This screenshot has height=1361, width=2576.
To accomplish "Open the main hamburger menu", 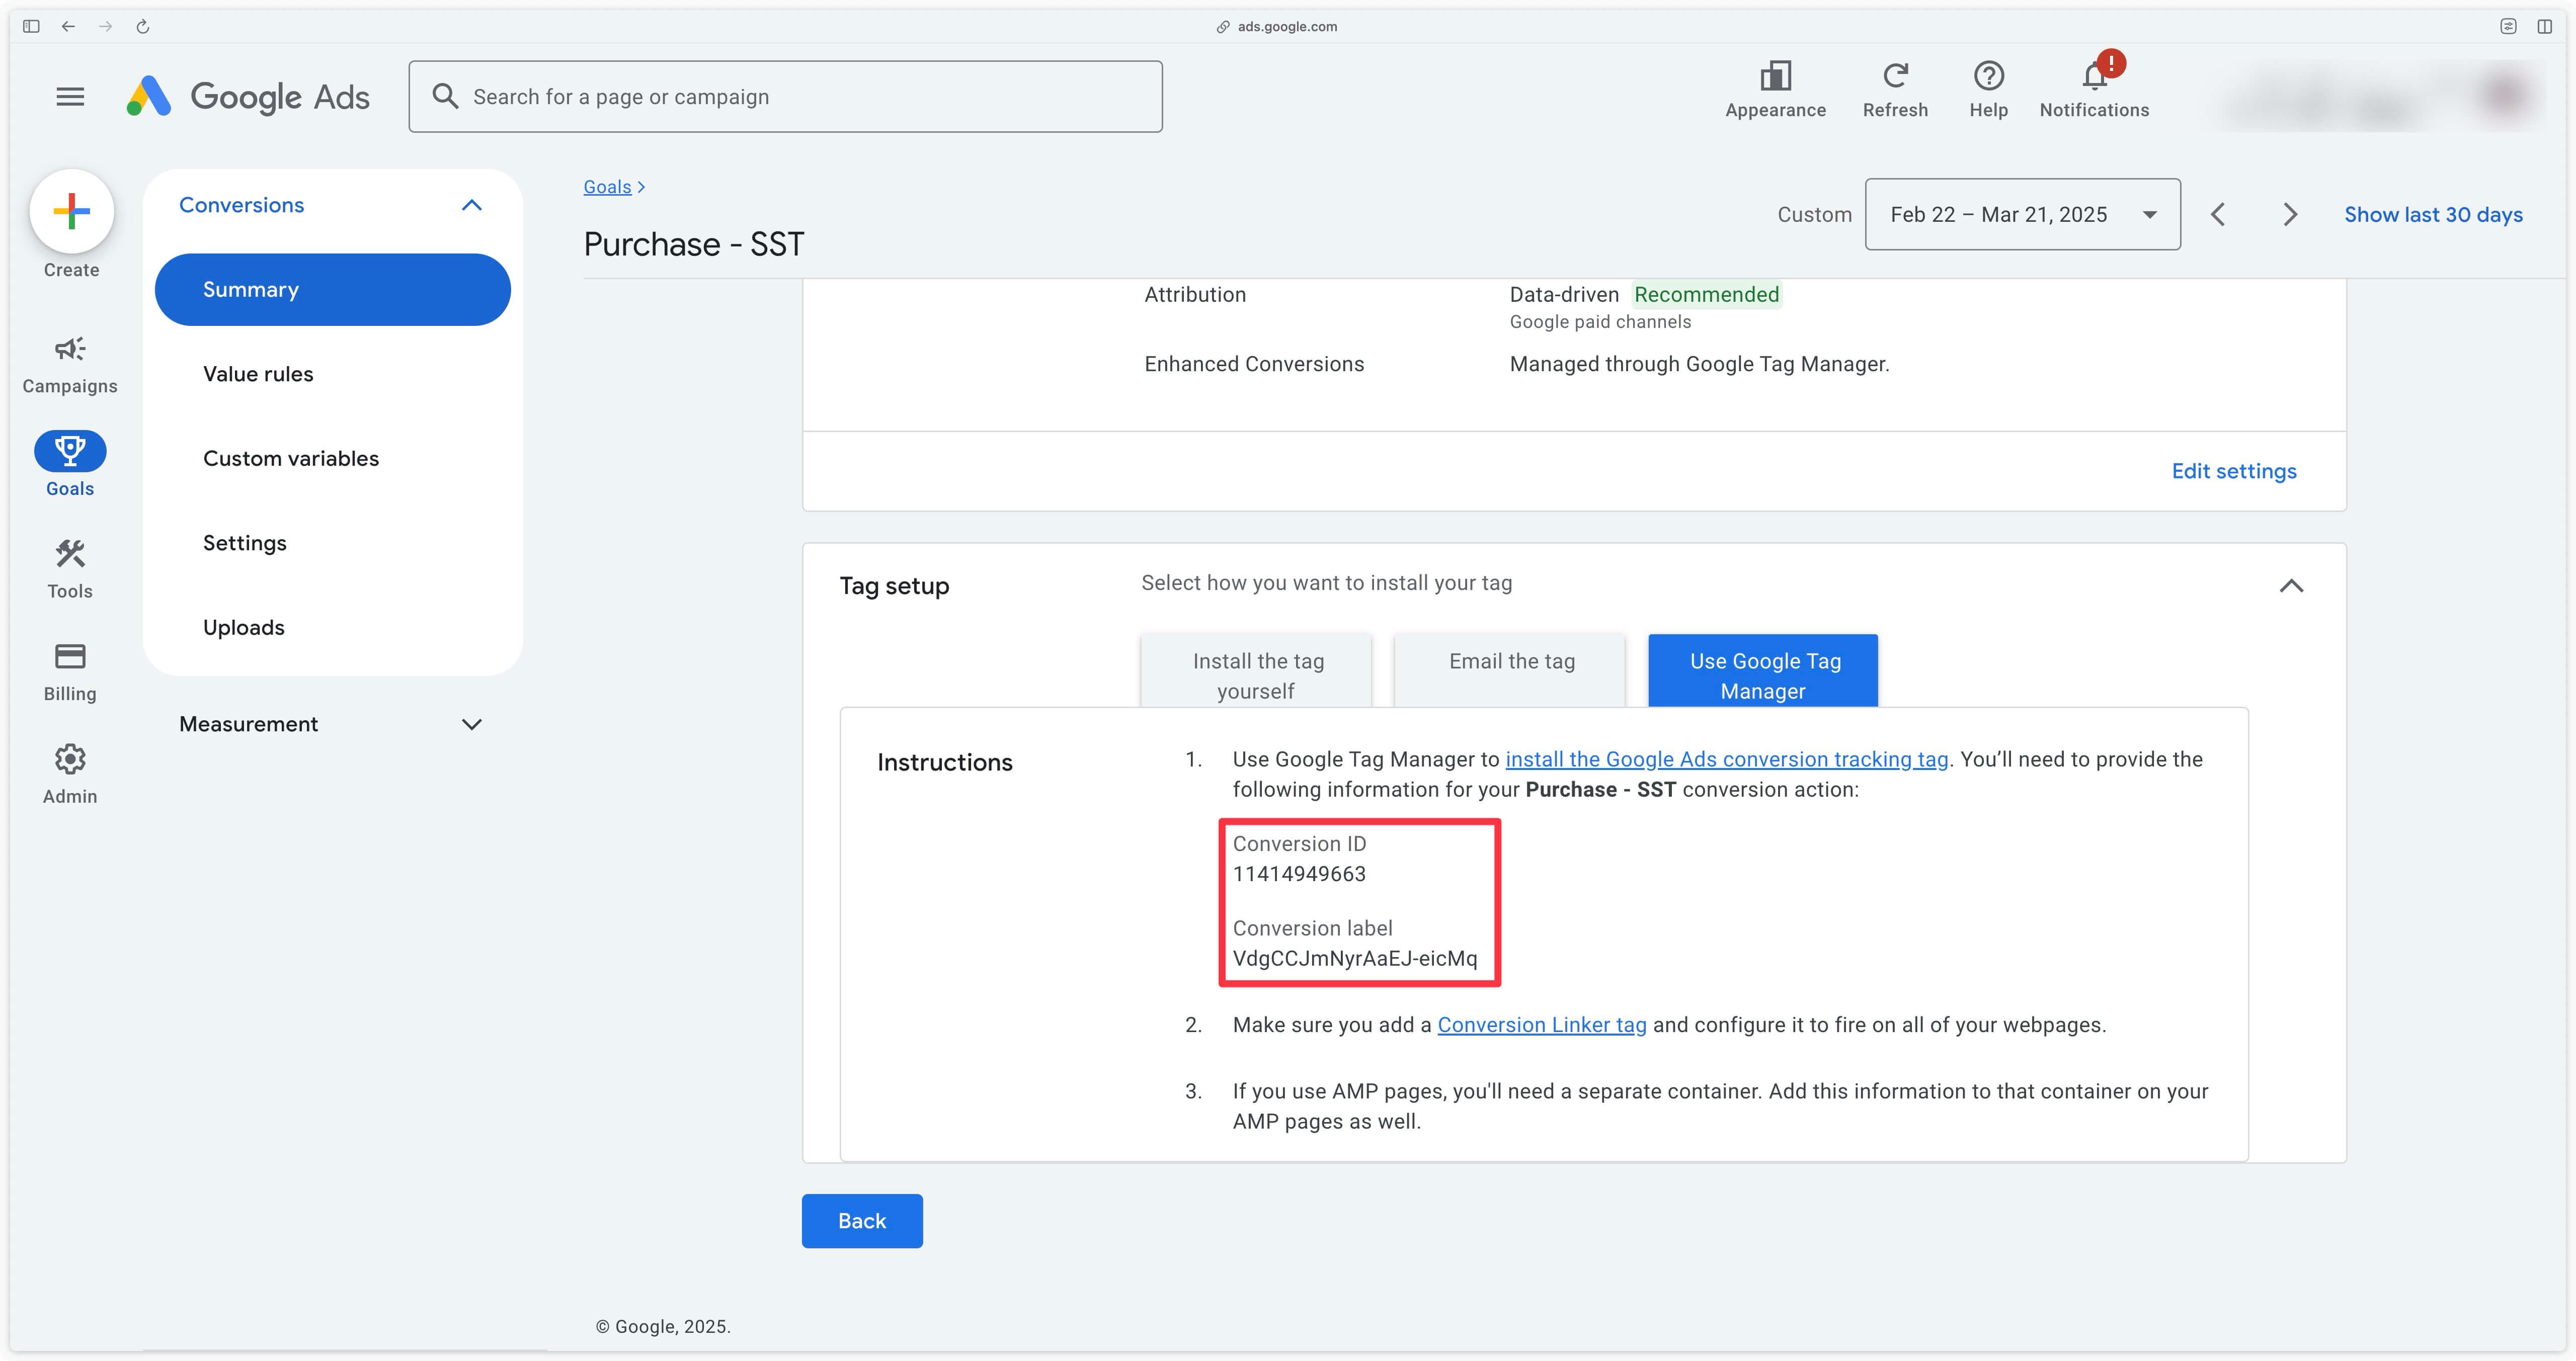I will tap(70, 97).
